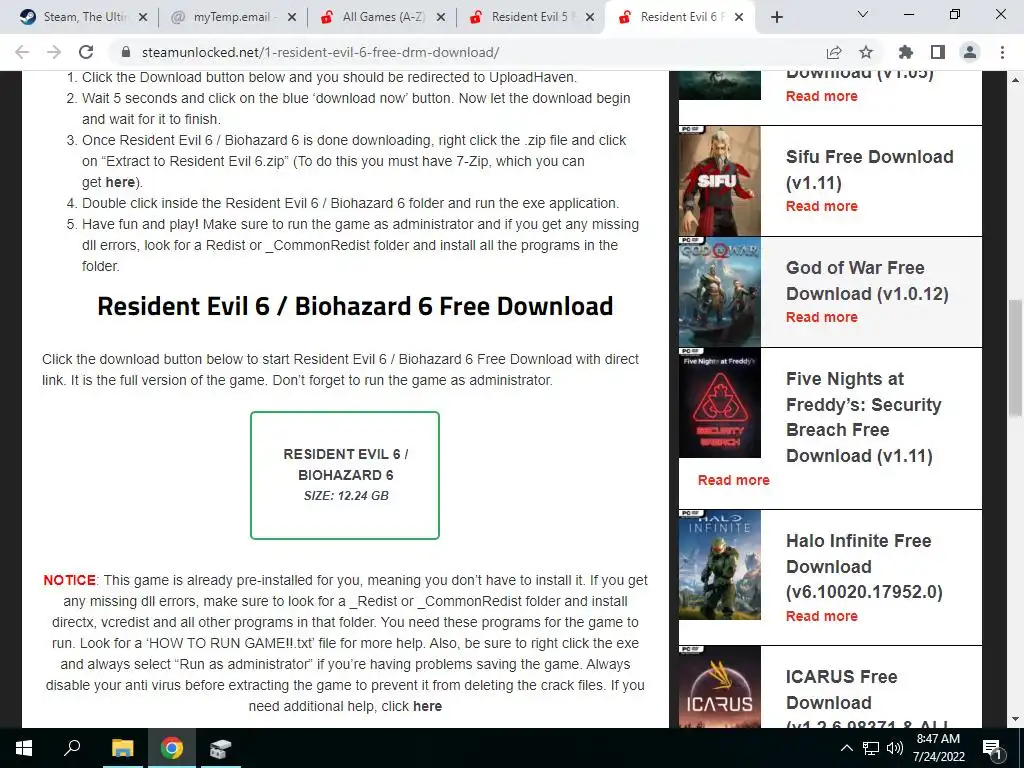Click the Sifu cover thumbnail
1024x768 pixels.
(x=720, y=181)
